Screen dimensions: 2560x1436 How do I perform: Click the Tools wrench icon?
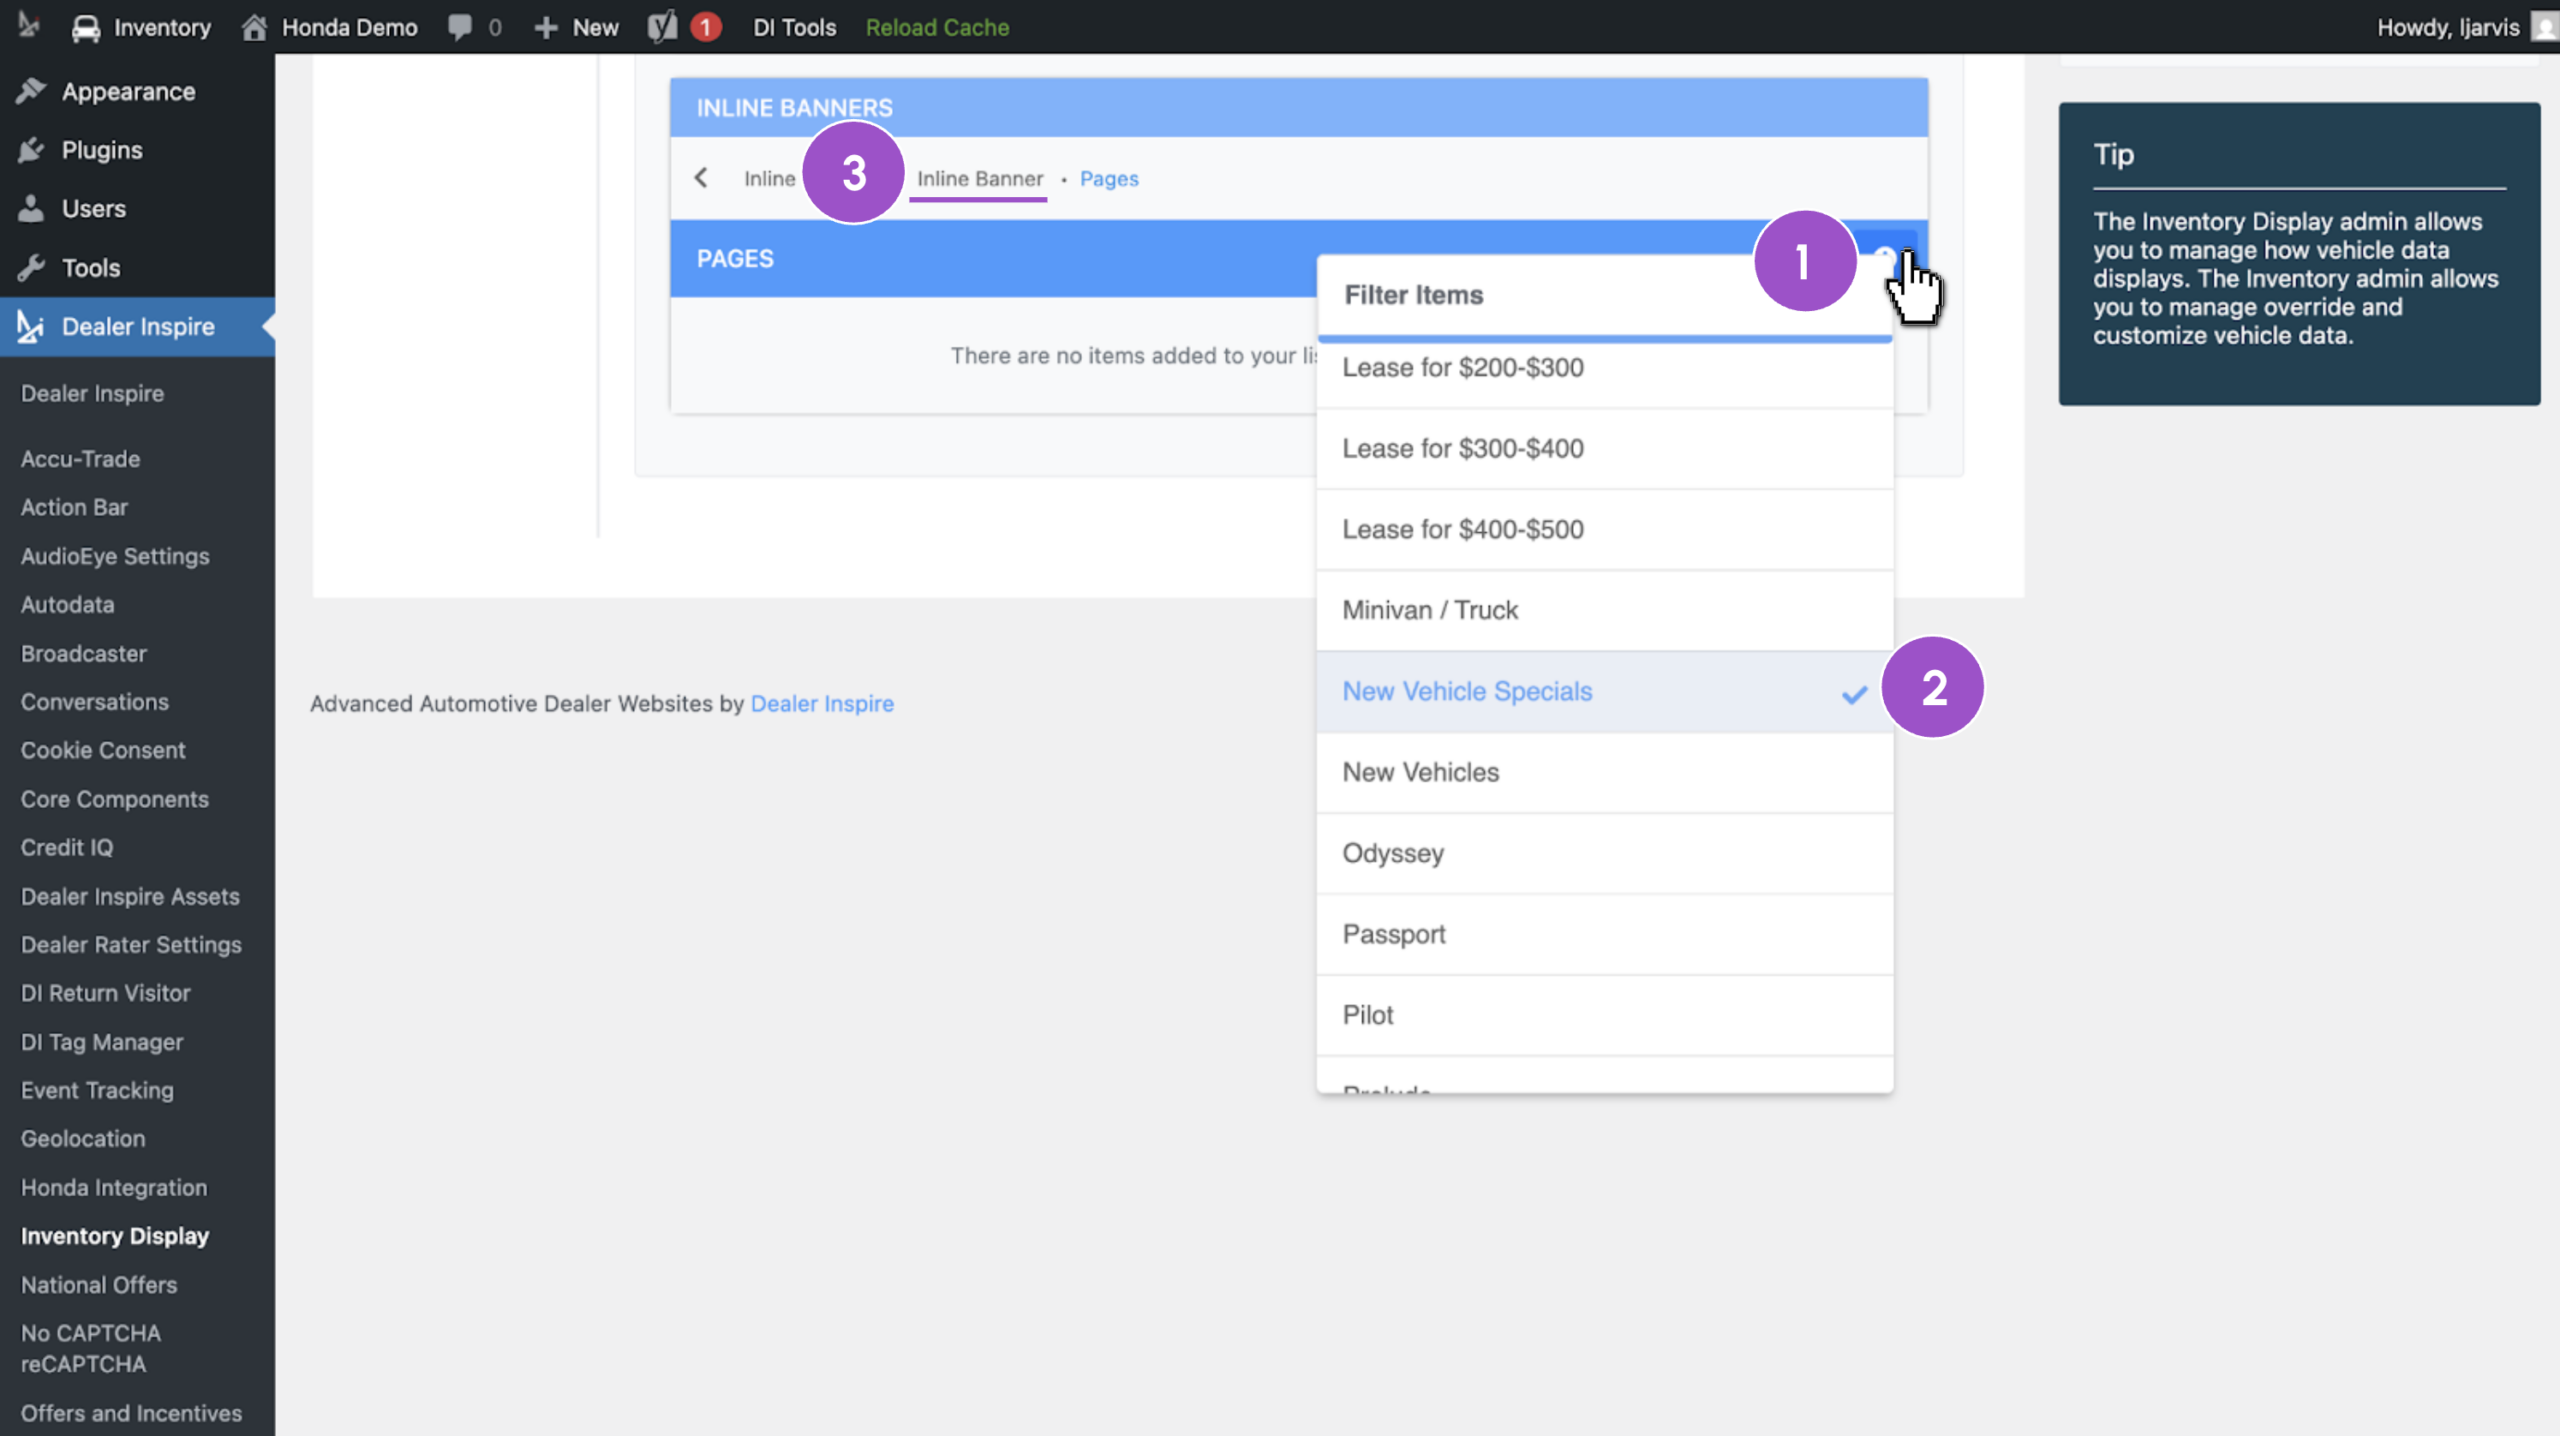coord(31,268)
